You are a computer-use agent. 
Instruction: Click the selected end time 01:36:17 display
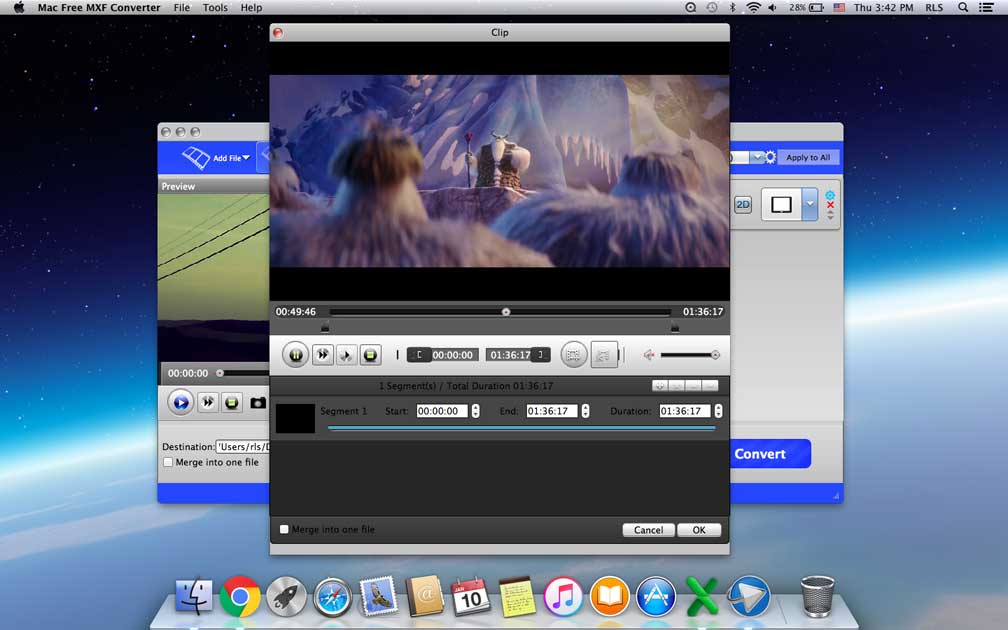point(510,355)
